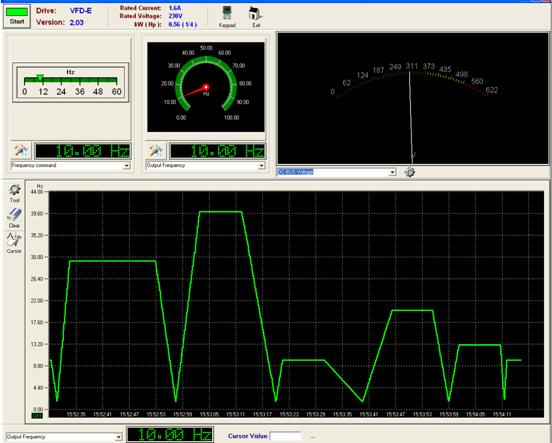Click the Exit door icon
The width and height of the screenshot is (552, 443).
(x=256, y=17)
